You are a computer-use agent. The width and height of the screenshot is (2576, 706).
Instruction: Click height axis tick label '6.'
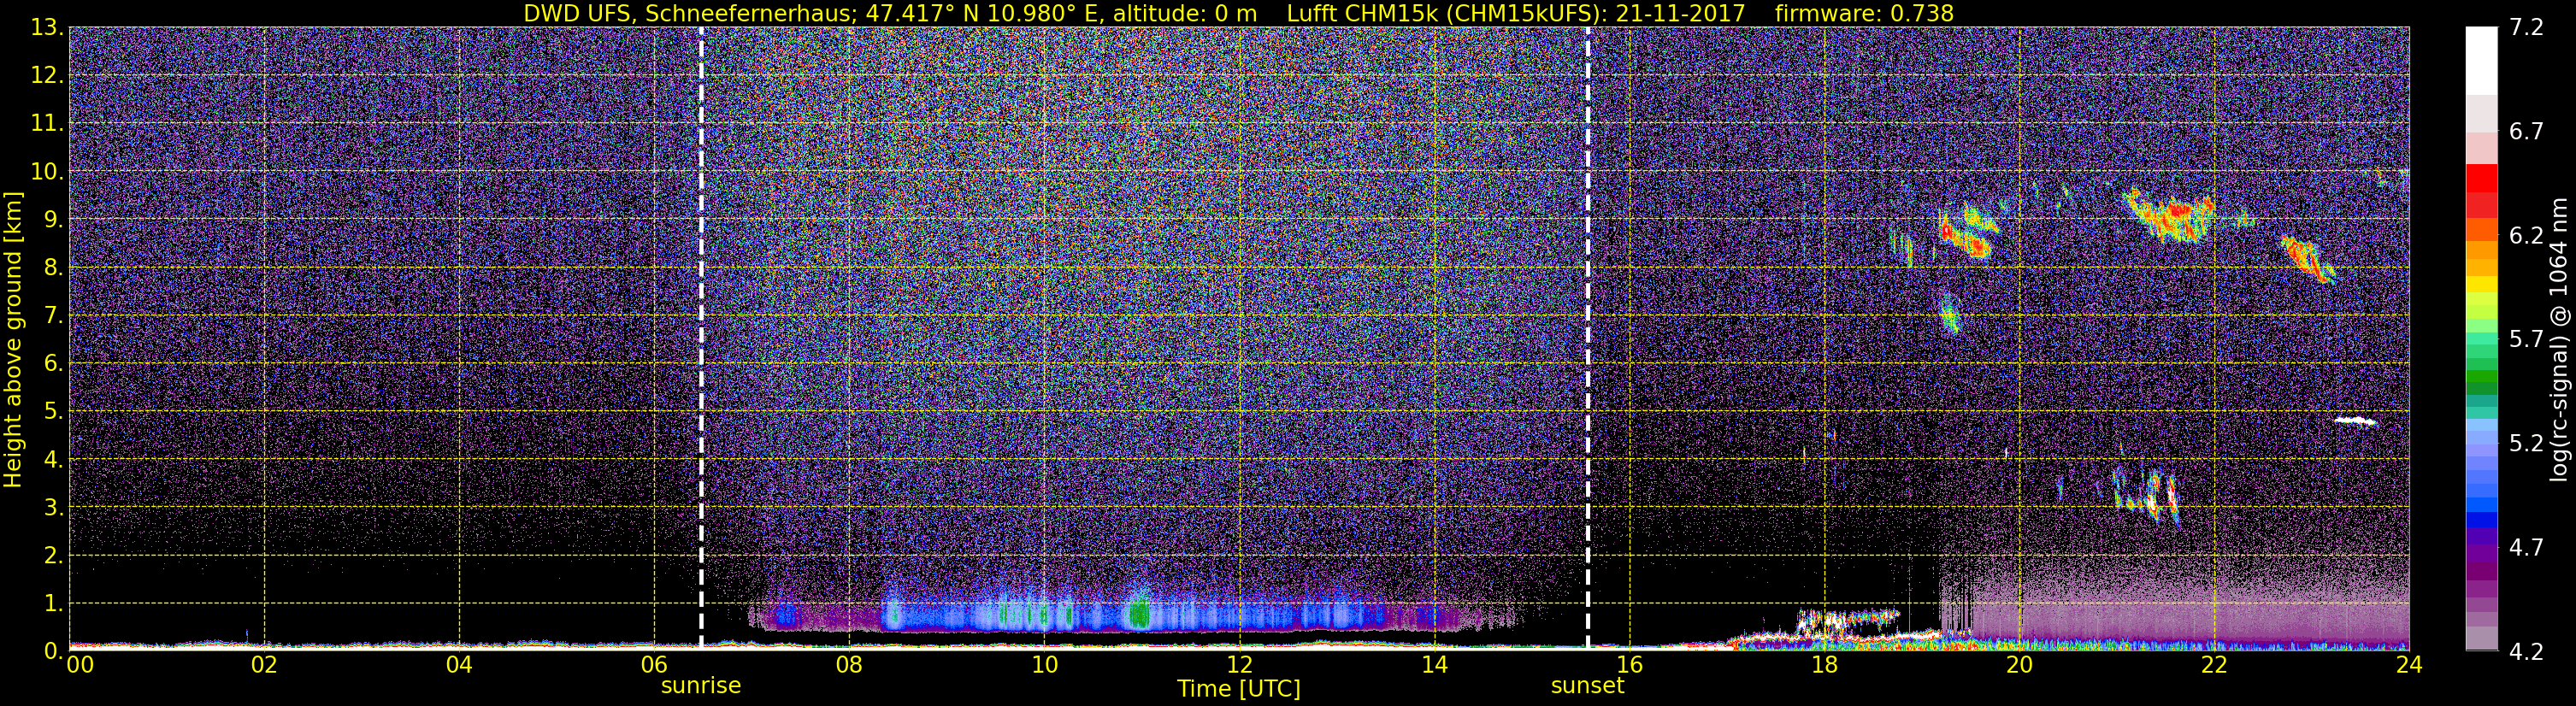pyautogui.click(x=52, y=364)
